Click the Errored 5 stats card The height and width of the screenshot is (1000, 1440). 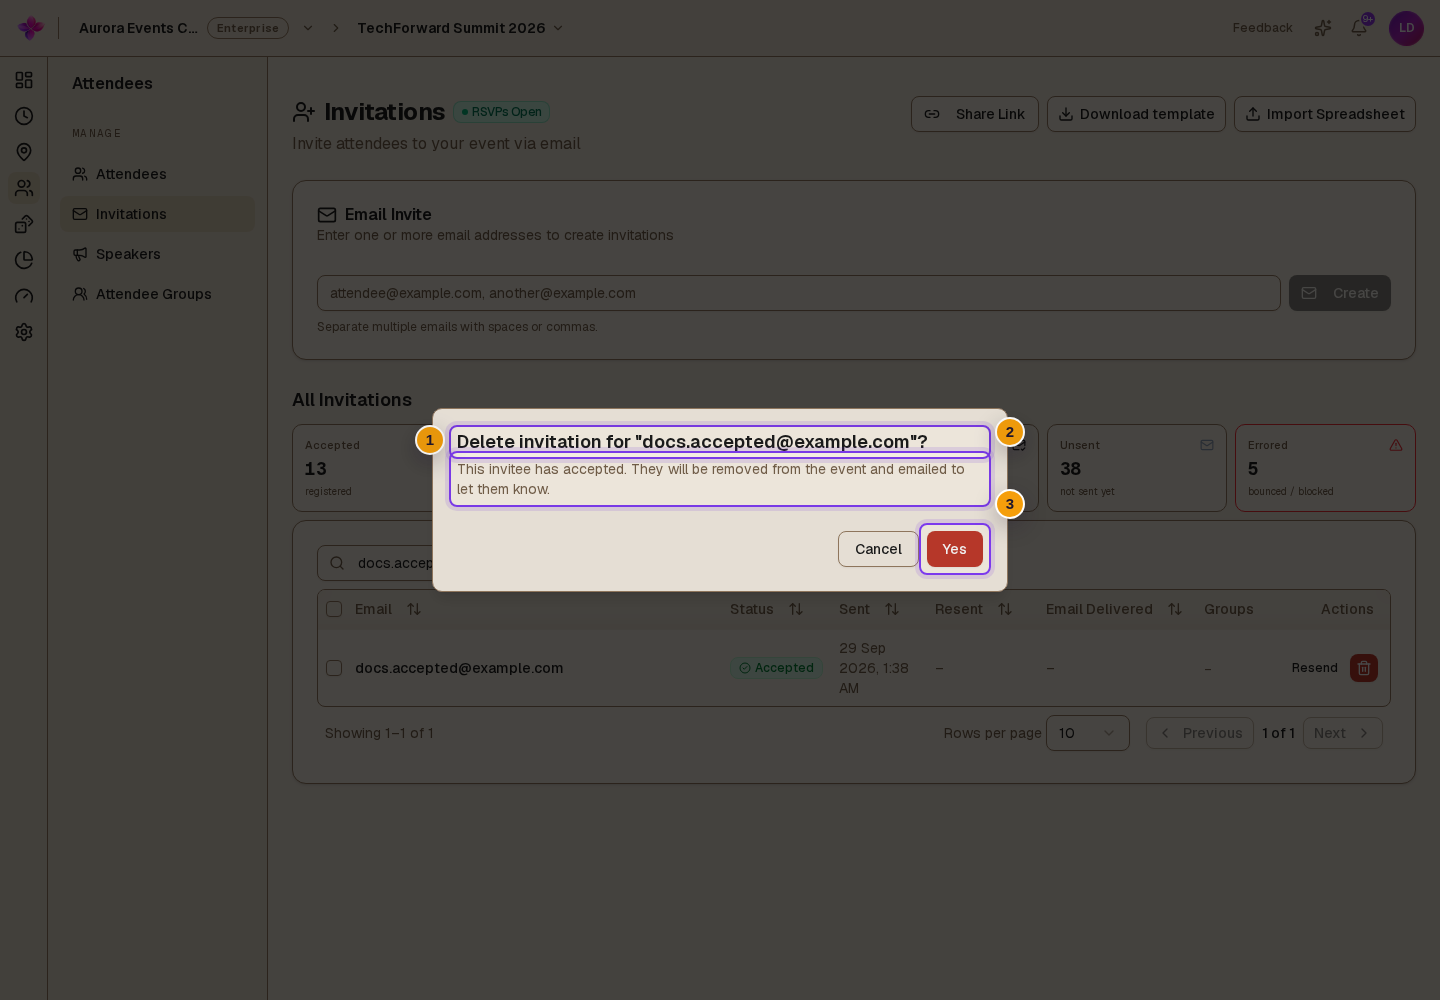coord(1325,468)
